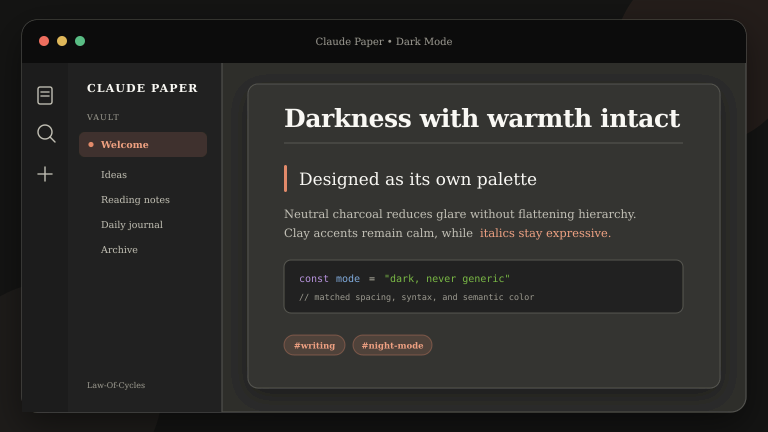Click the #writing tag
Image resolution: width=768 pixels, height=432 pixels.
pos(314,345)
